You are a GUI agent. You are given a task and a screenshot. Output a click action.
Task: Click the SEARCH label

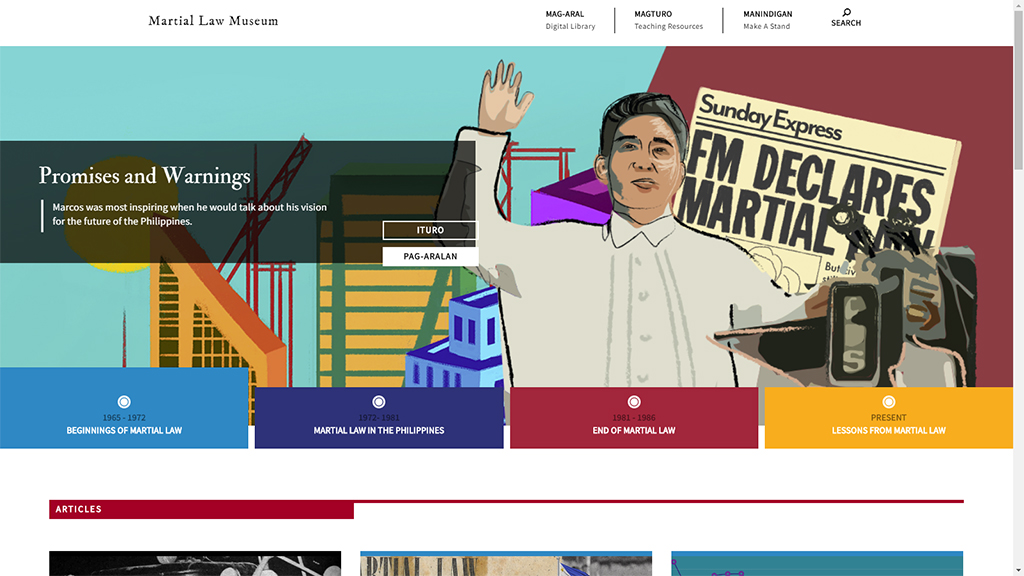click(x=846, y=23)
